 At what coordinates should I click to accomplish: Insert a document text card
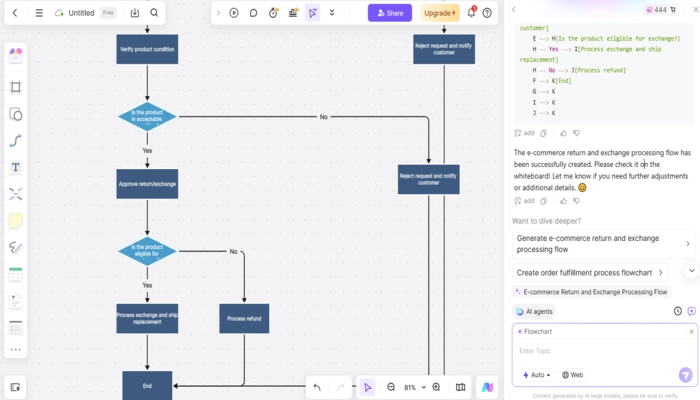(x=16, y=301)
